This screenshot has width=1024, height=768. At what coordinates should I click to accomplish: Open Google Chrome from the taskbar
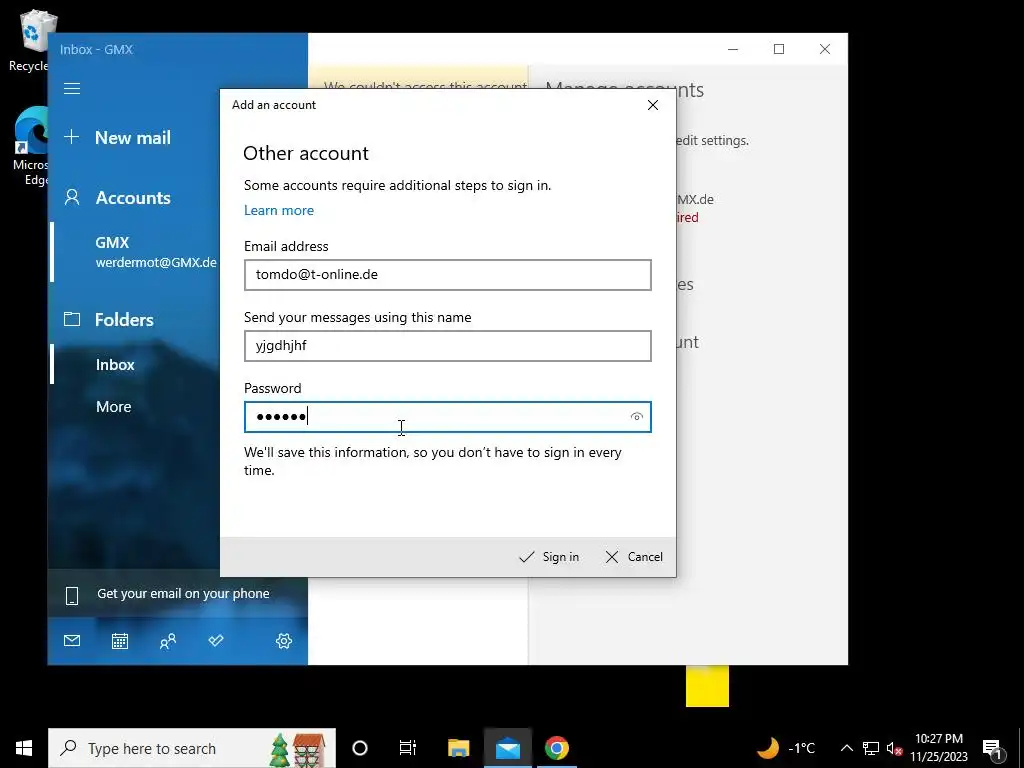point(556,748)
